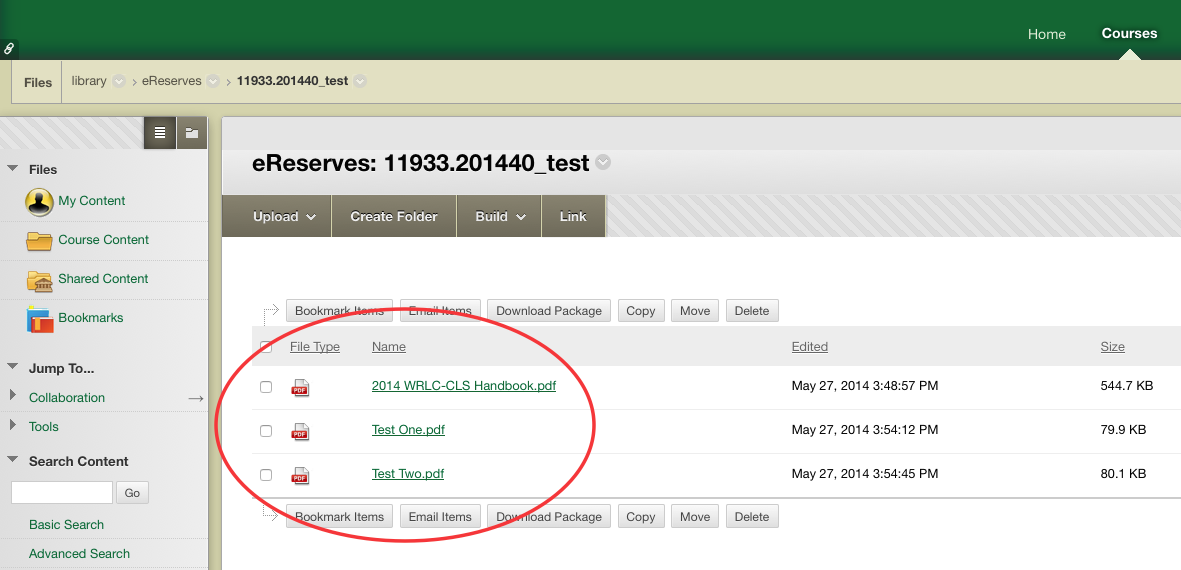
Task: Open library in the breadcrumb
Action: 89,81
